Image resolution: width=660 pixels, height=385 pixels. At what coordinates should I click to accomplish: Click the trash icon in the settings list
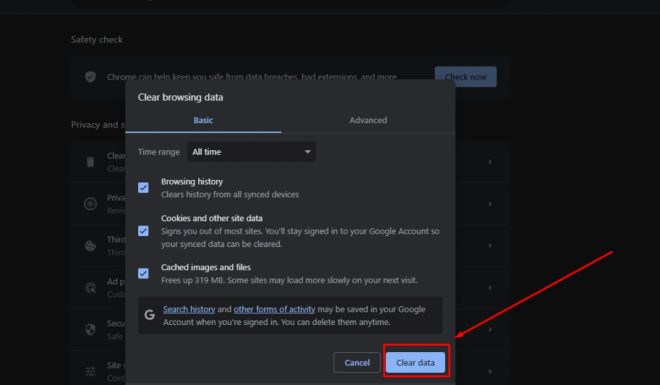90,162
